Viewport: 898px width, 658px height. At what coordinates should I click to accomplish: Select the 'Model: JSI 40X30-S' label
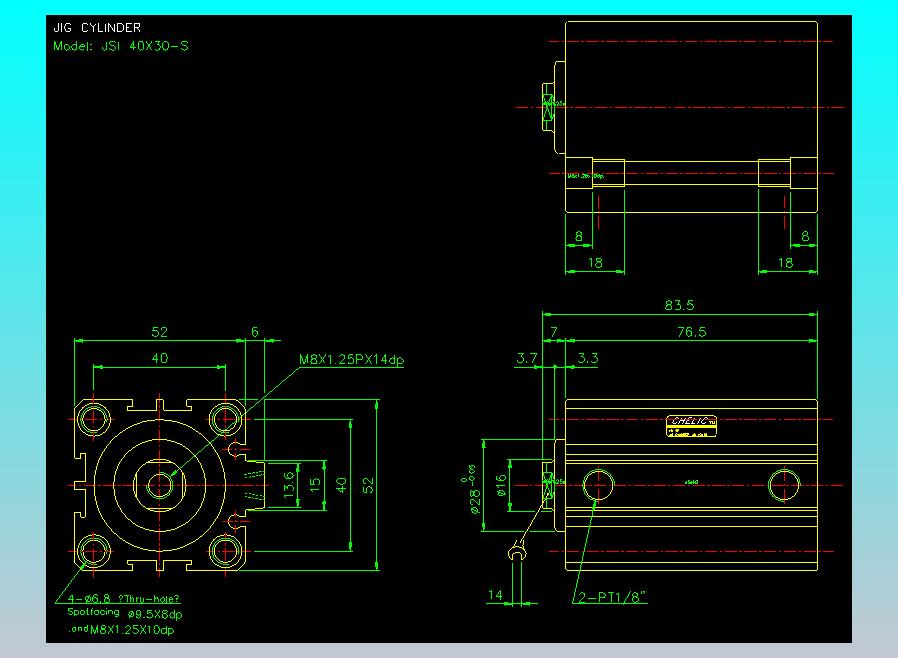pos(121,46)
